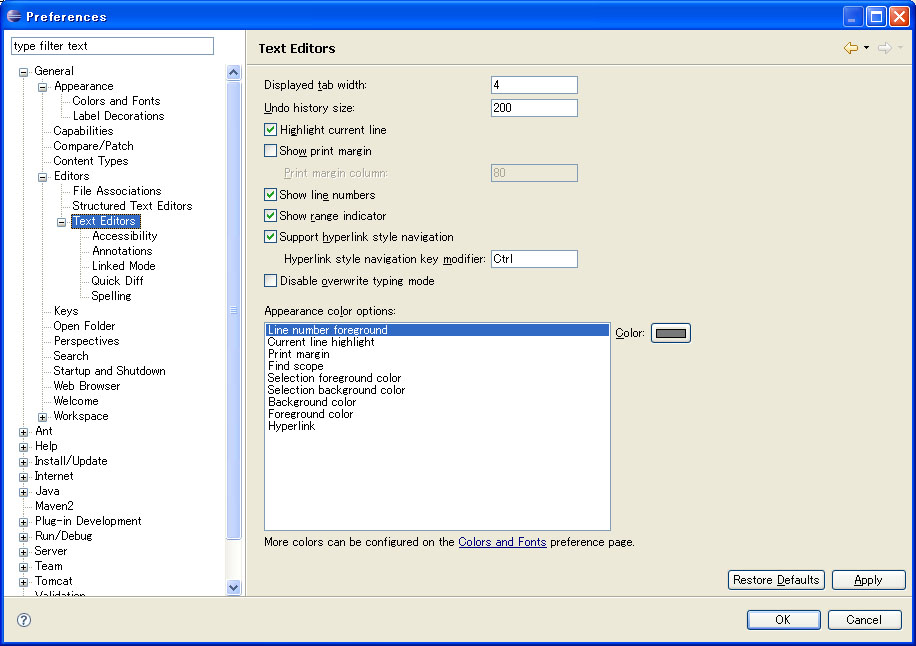Expand the Java preferences node

pos(24,491)
